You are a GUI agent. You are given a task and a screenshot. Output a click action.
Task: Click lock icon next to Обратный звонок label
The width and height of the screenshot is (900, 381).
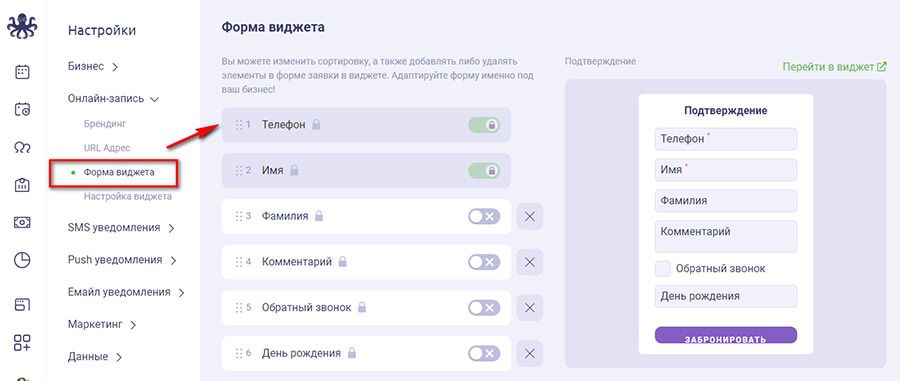(x=362, y=307)
